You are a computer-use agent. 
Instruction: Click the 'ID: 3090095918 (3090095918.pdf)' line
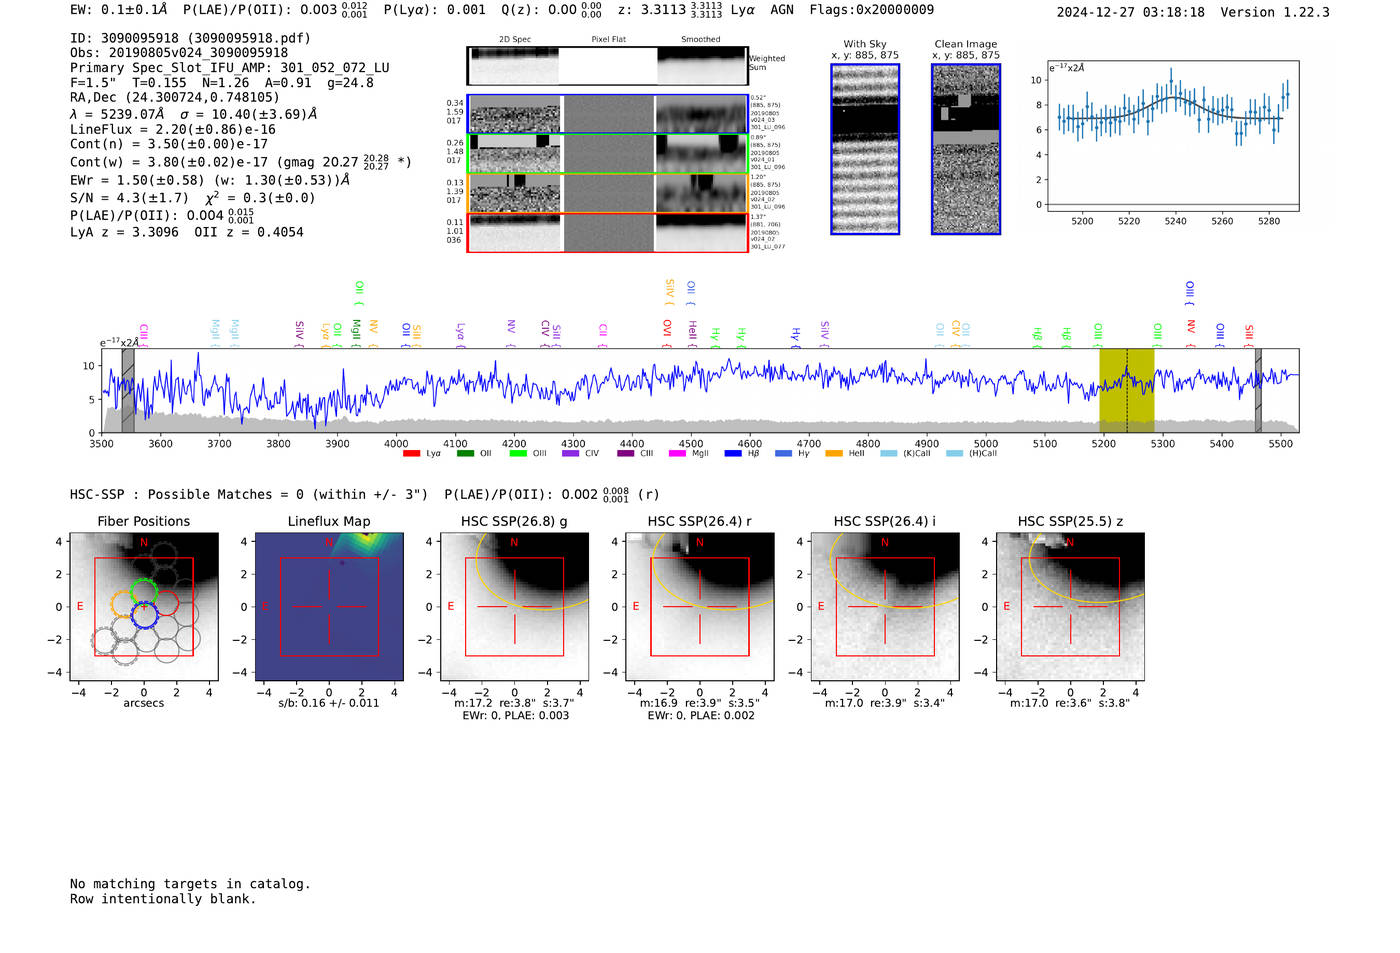click(x=190, y=38)
